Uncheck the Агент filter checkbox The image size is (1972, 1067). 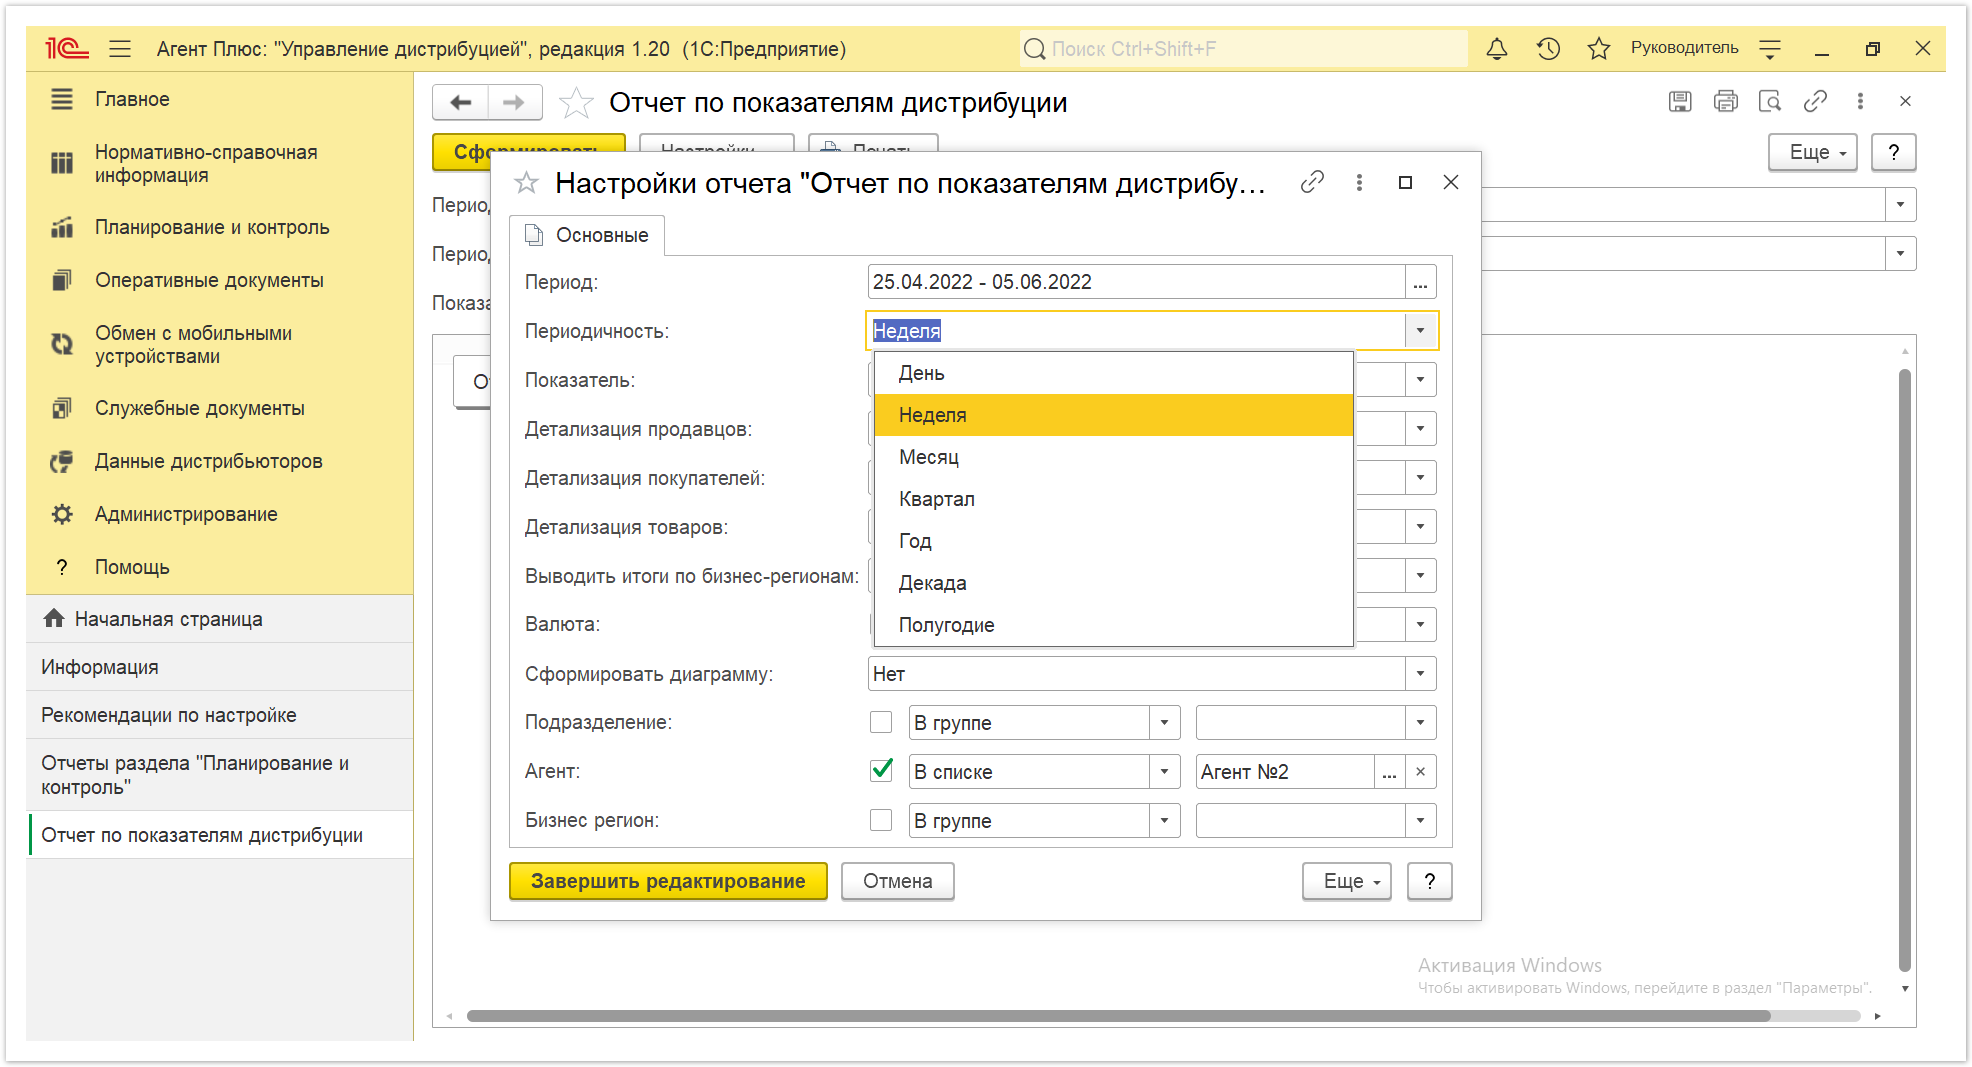(881, 771)
